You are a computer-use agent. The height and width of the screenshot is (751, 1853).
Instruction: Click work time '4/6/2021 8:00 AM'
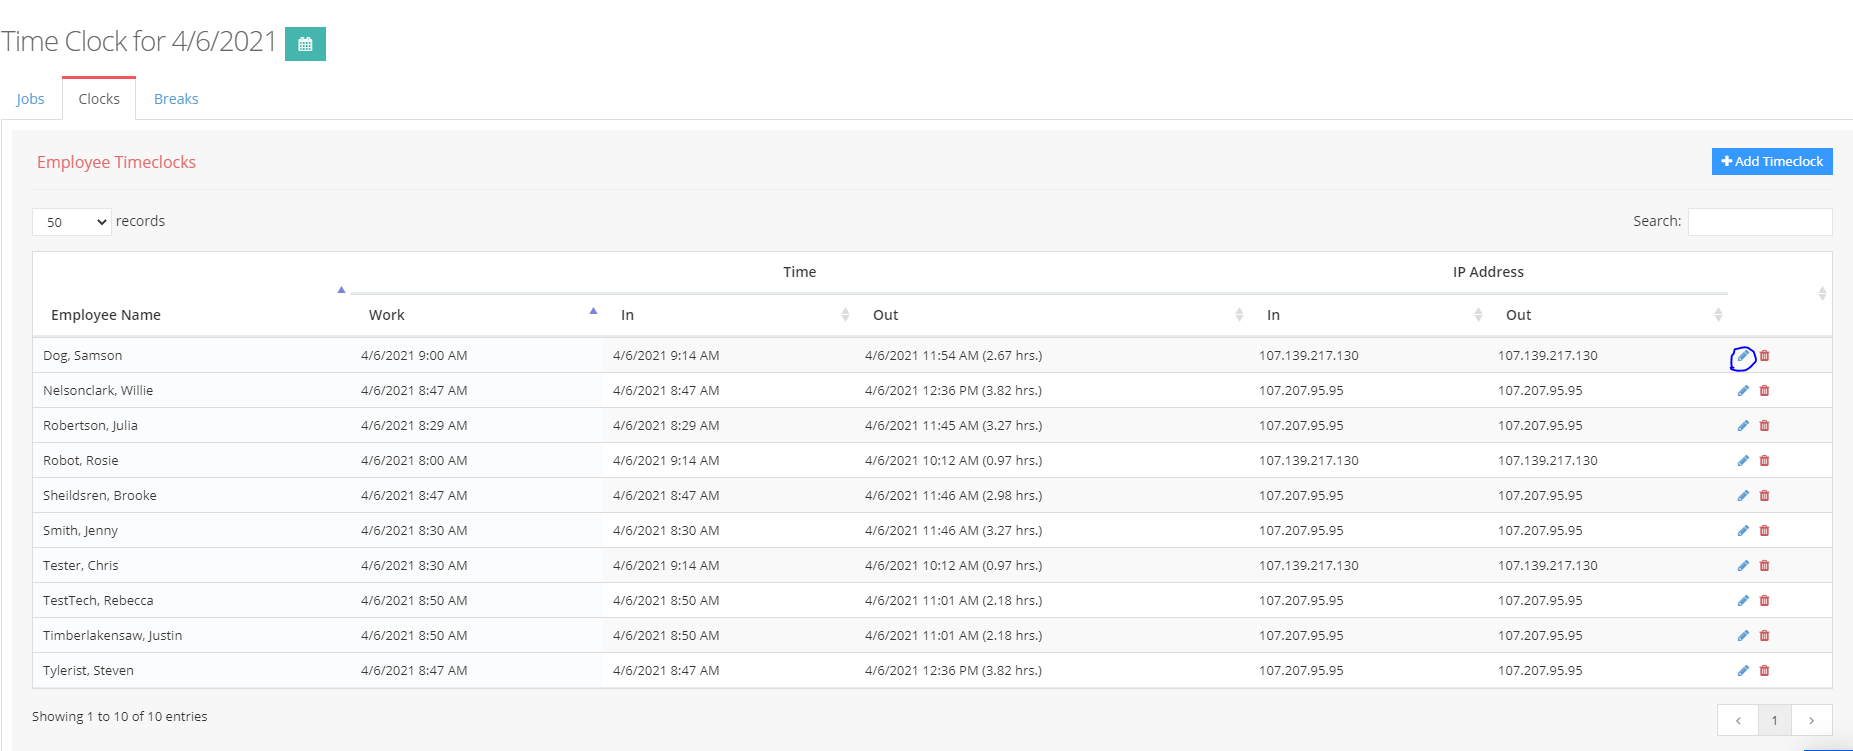click(414, 461)
